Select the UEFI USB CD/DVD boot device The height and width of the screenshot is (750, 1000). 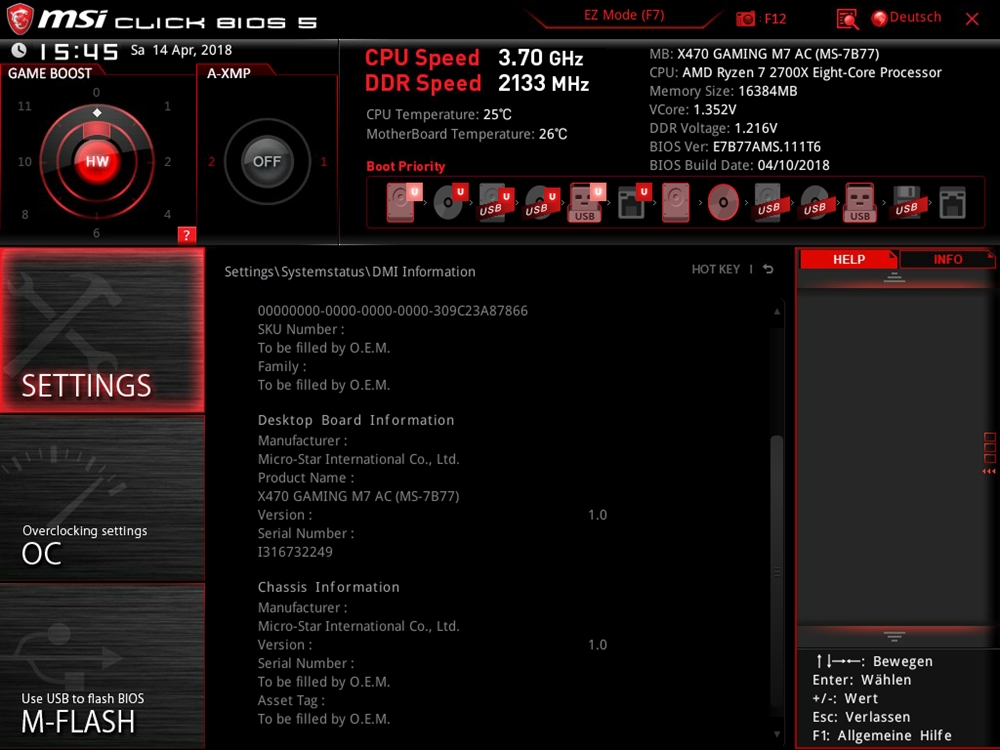[x=541, y=202]
